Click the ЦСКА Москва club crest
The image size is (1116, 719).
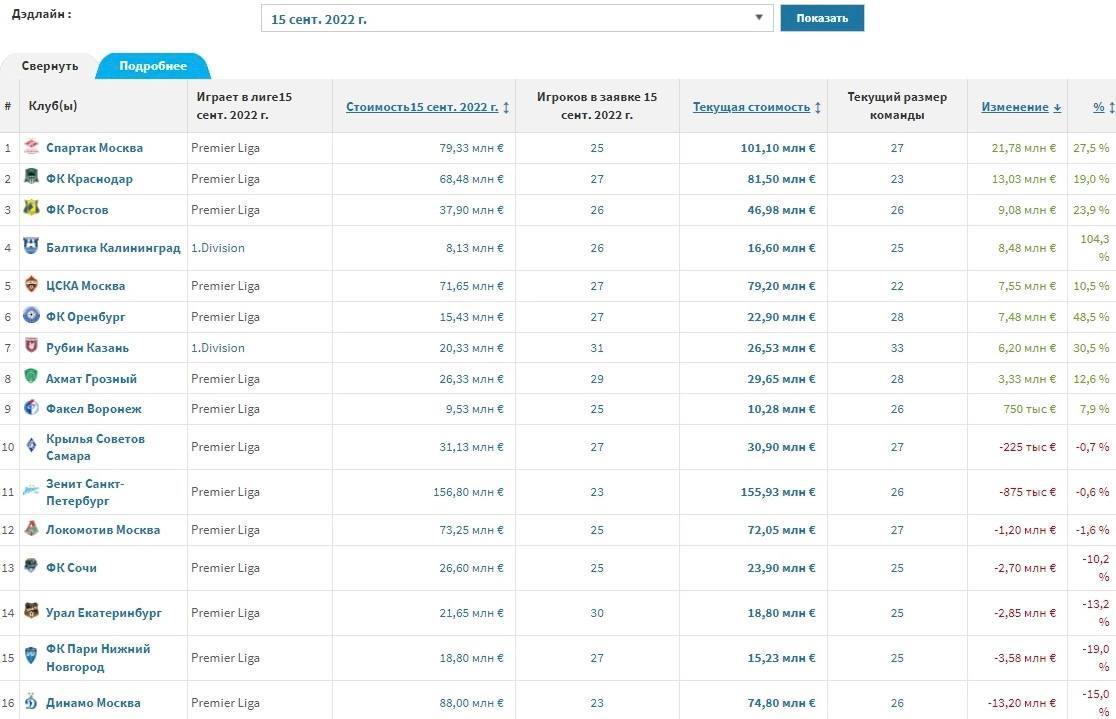(31, 284)
